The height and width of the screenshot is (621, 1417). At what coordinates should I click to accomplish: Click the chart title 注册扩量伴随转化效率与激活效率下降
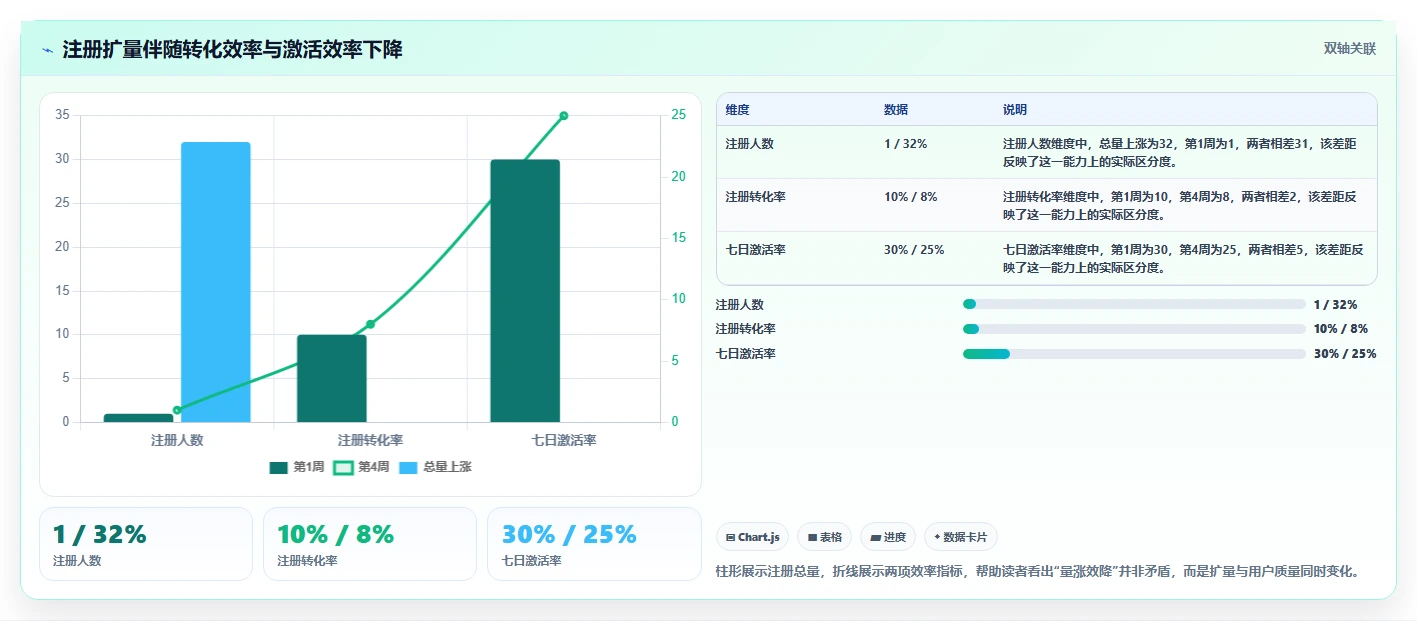point(232,50)
